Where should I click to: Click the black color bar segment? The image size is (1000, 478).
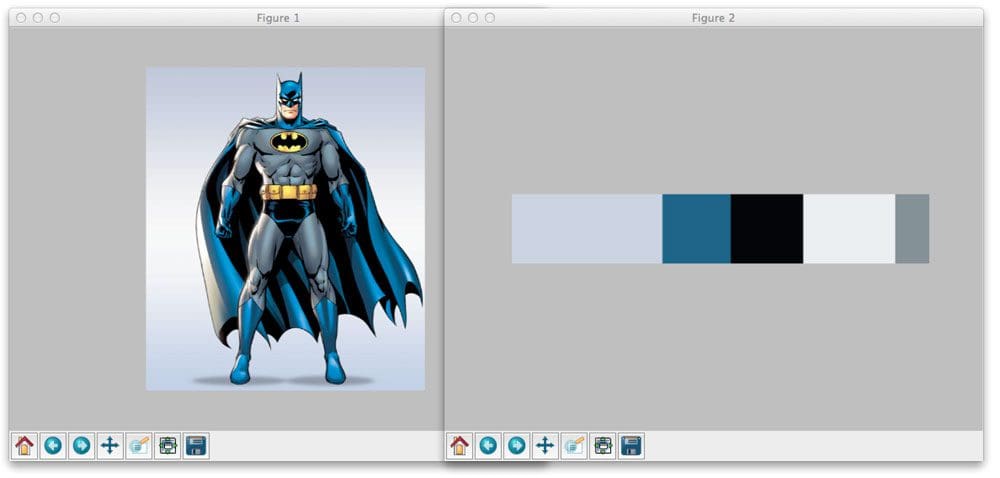click(x=766, y=229)
